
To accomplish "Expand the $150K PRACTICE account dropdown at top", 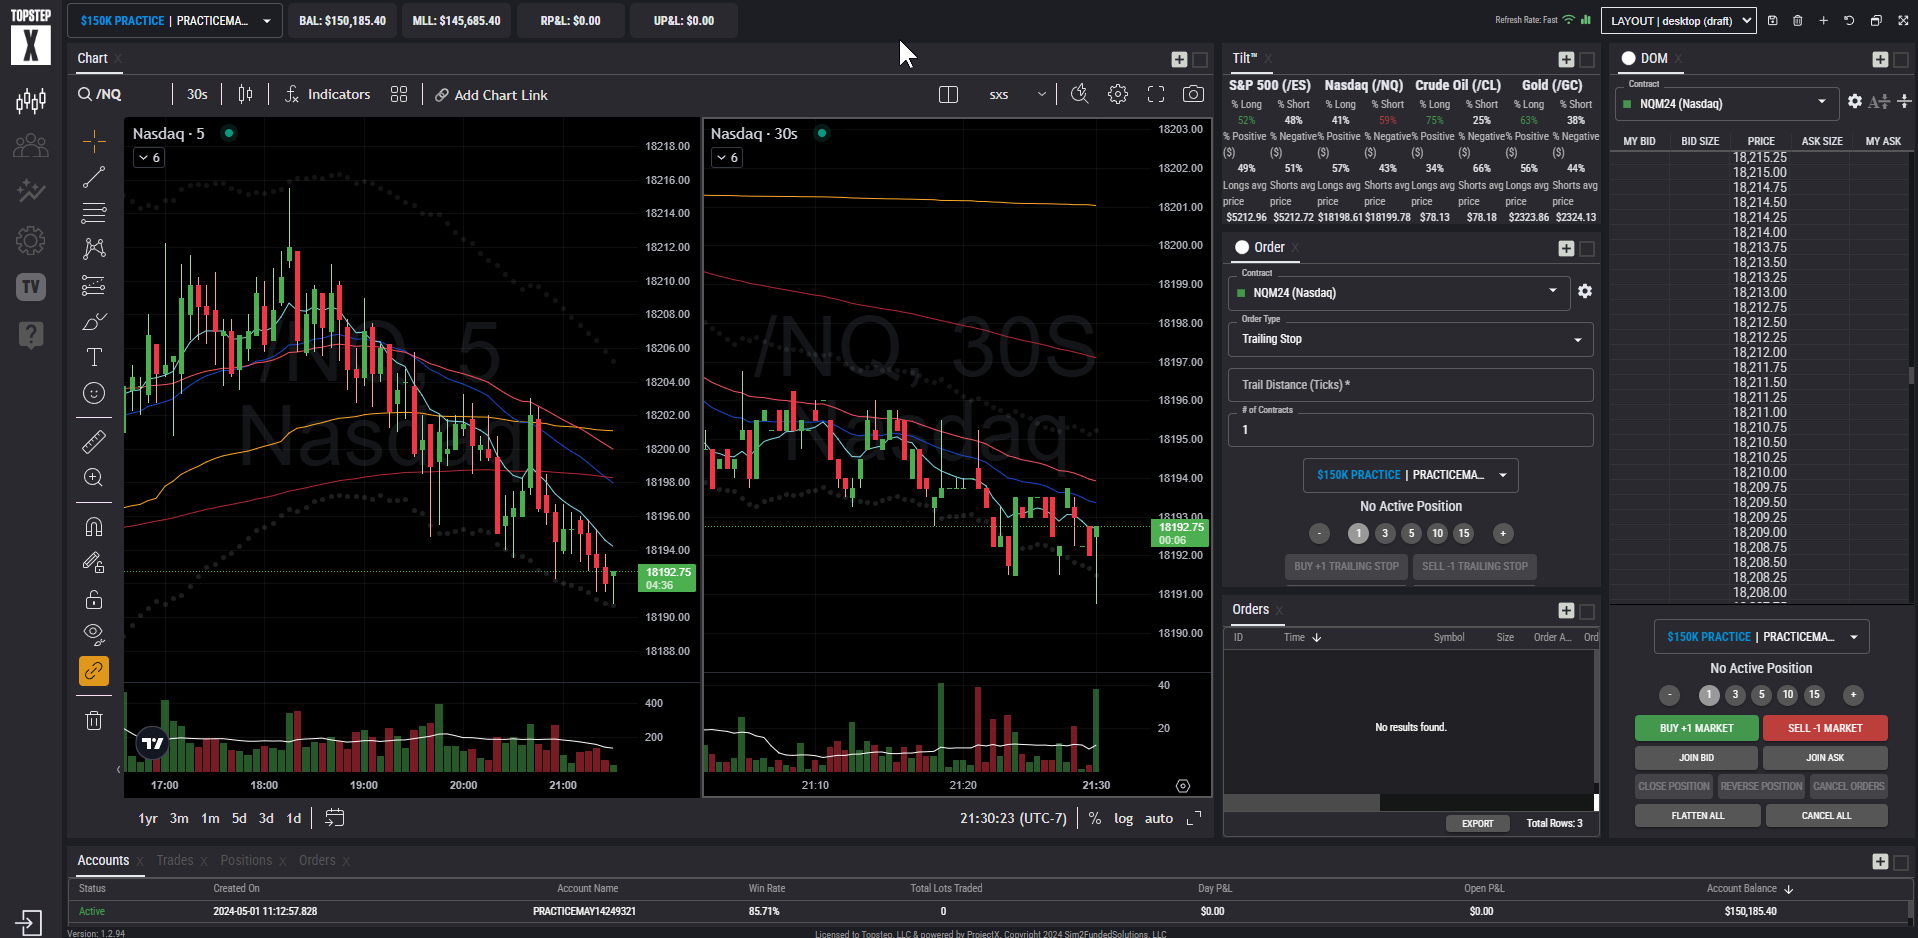I will click(176, 20).
